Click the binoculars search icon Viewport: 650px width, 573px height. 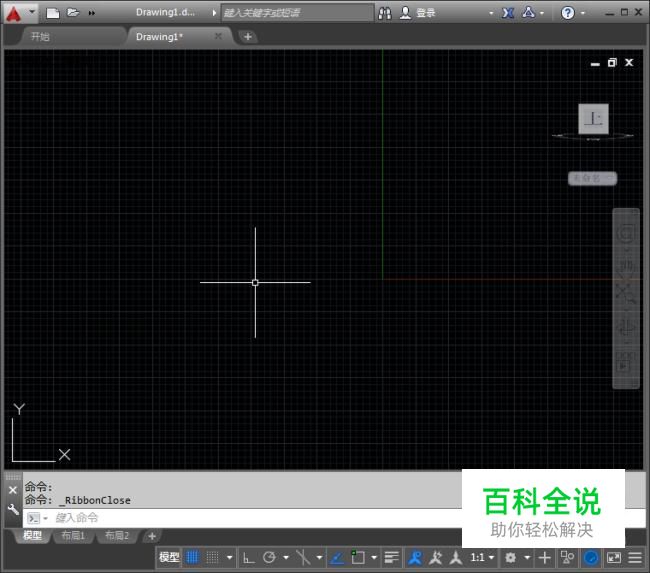(x=385, y=13)
